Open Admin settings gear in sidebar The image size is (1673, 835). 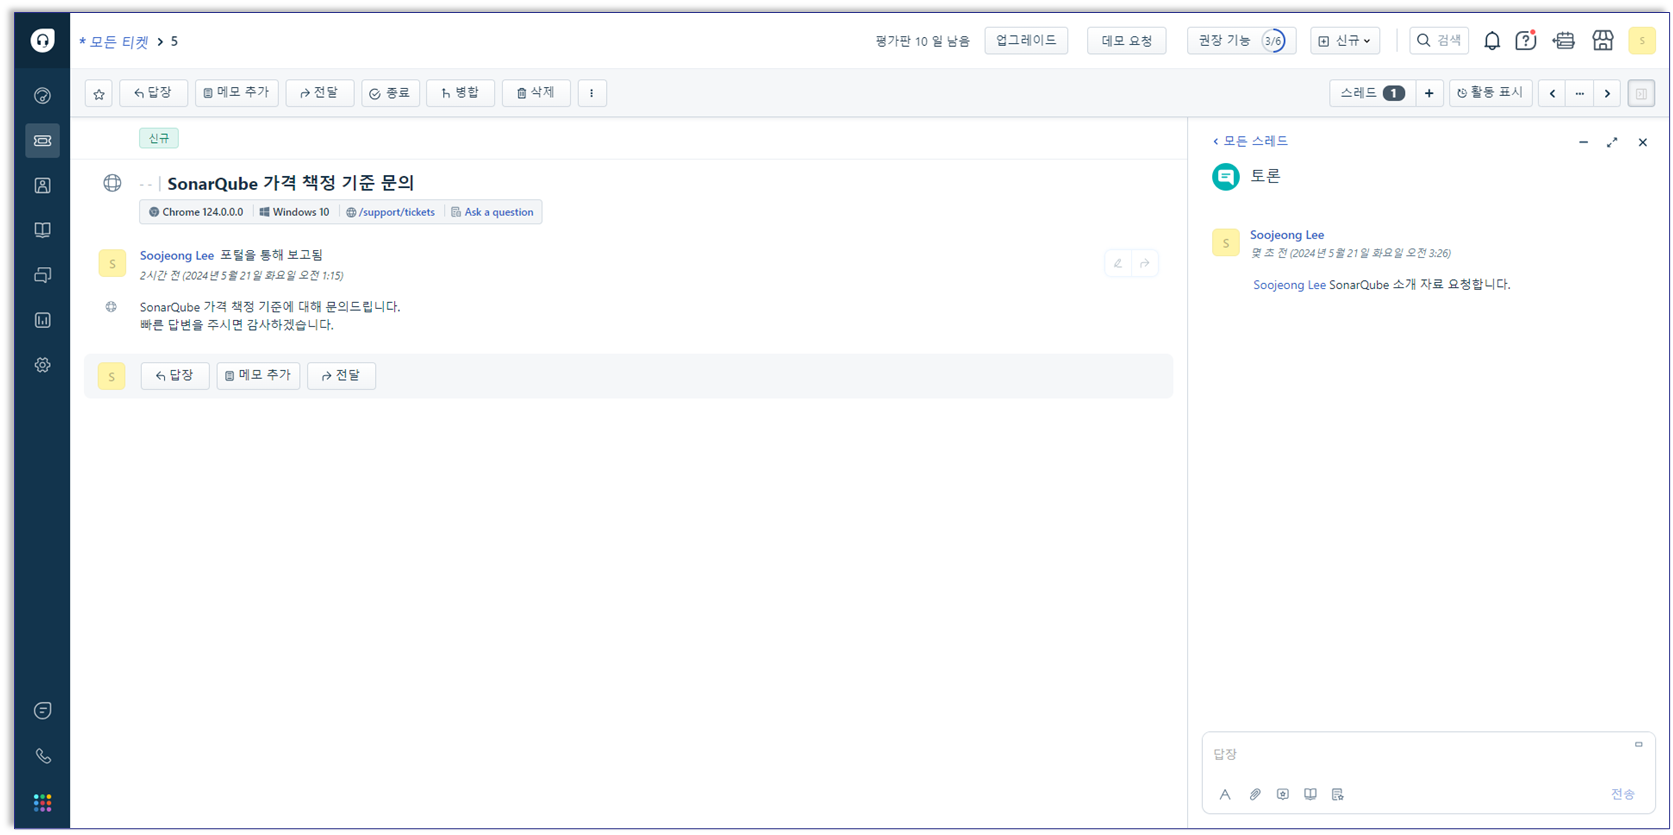(42, 366)
